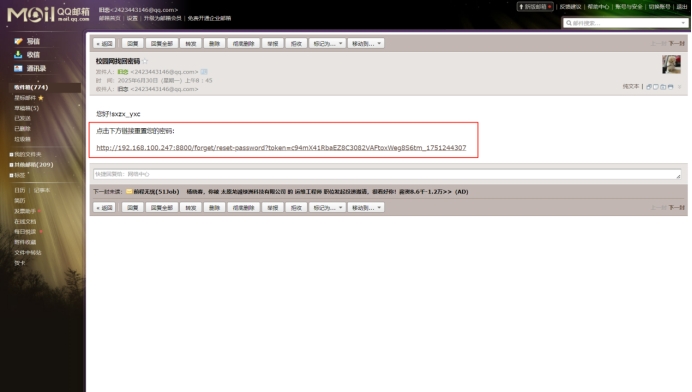The image size is (692, 392).
Task: Open the 移动到 dropdown in top toolbar
Action: [366, 43]
